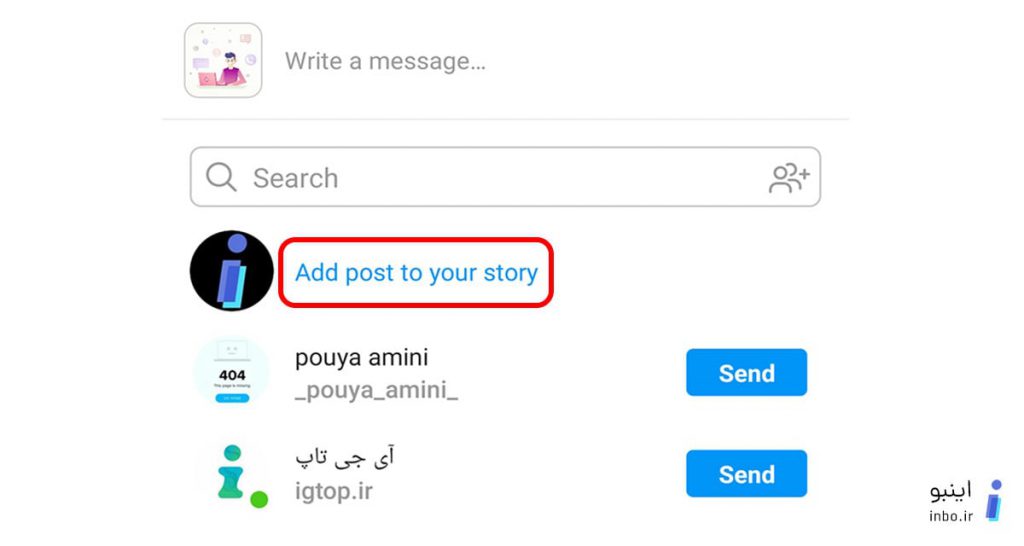1024x546 pixels.
Task: Click the inbo.ir watermark logo icon
Action: tap(994, 500)
